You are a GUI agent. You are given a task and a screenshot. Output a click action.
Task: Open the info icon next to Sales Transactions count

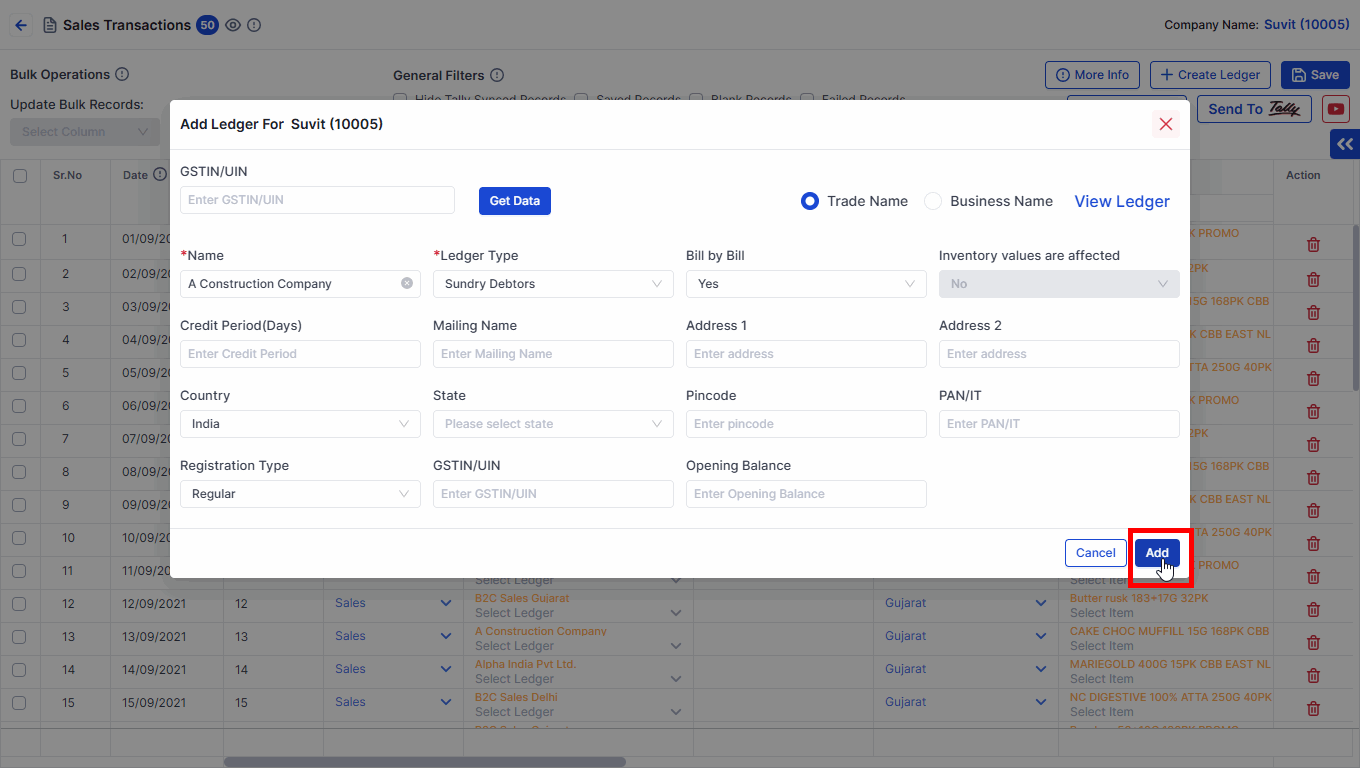(x=254, y=25)
